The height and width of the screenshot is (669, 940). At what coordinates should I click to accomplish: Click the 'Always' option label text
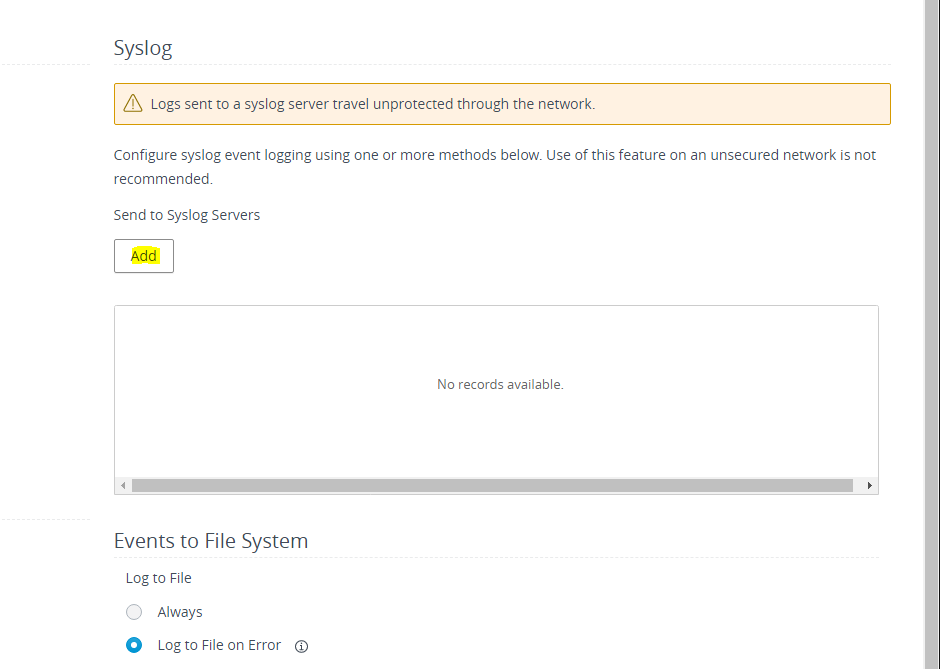coord(180,612)
